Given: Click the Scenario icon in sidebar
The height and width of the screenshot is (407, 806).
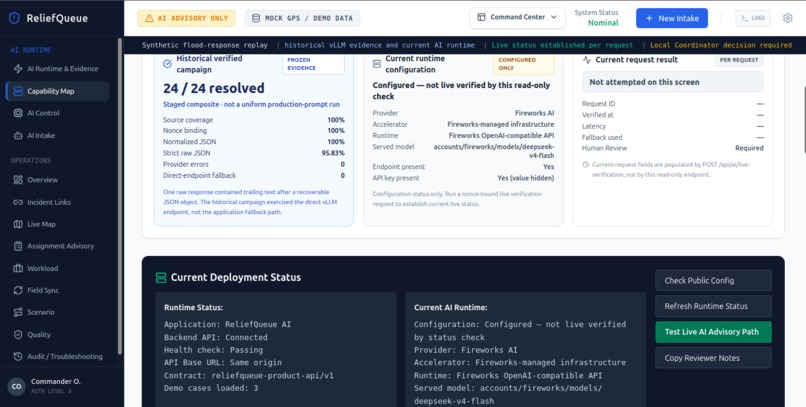Looking at the screenshot, I should point(18,312).
